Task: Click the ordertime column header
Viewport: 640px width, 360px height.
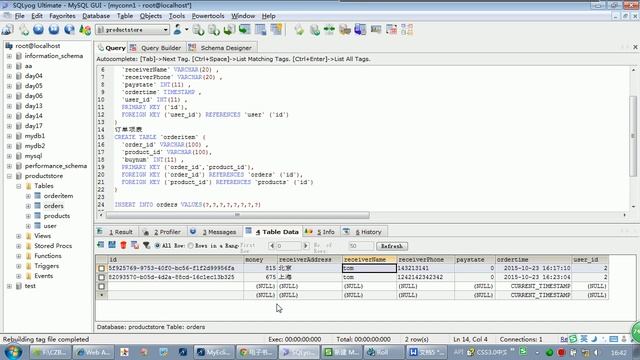Action: pyautogui.click(x=533, y=260)
